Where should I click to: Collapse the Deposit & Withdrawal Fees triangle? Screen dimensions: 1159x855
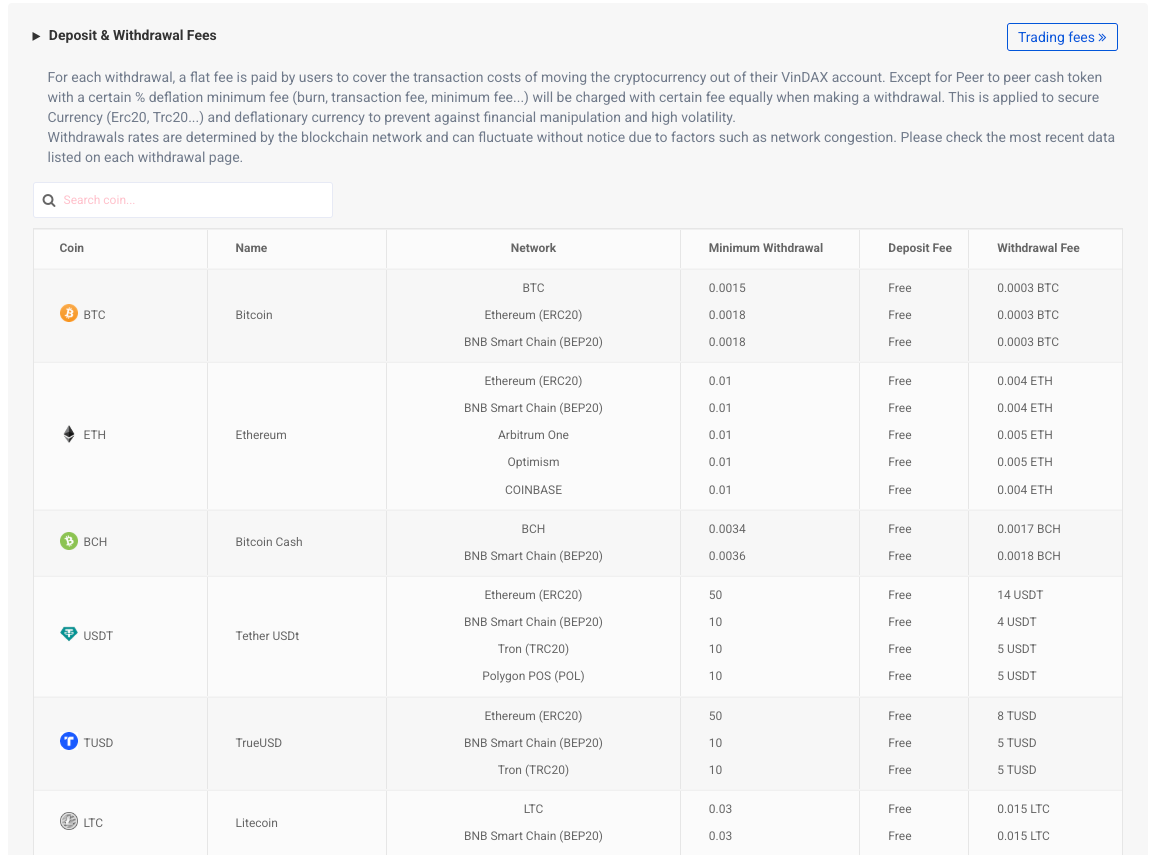pyautogui.click(x=36, y=36)
